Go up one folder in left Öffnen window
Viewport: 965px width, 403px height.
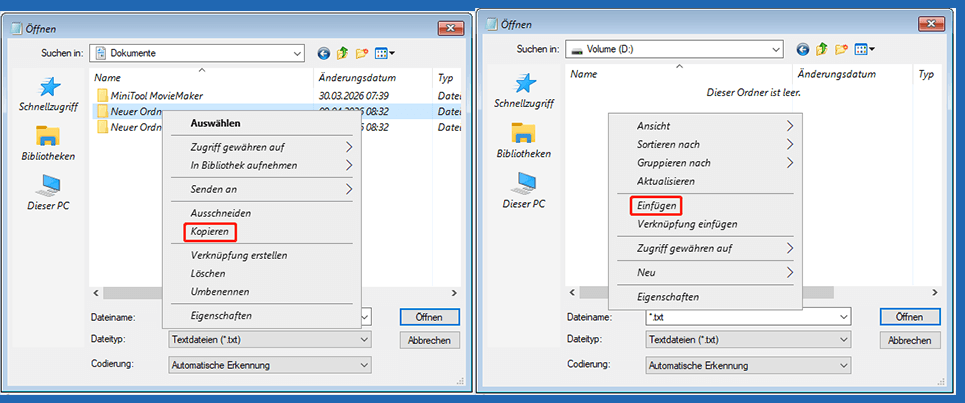tap(342, 54)
